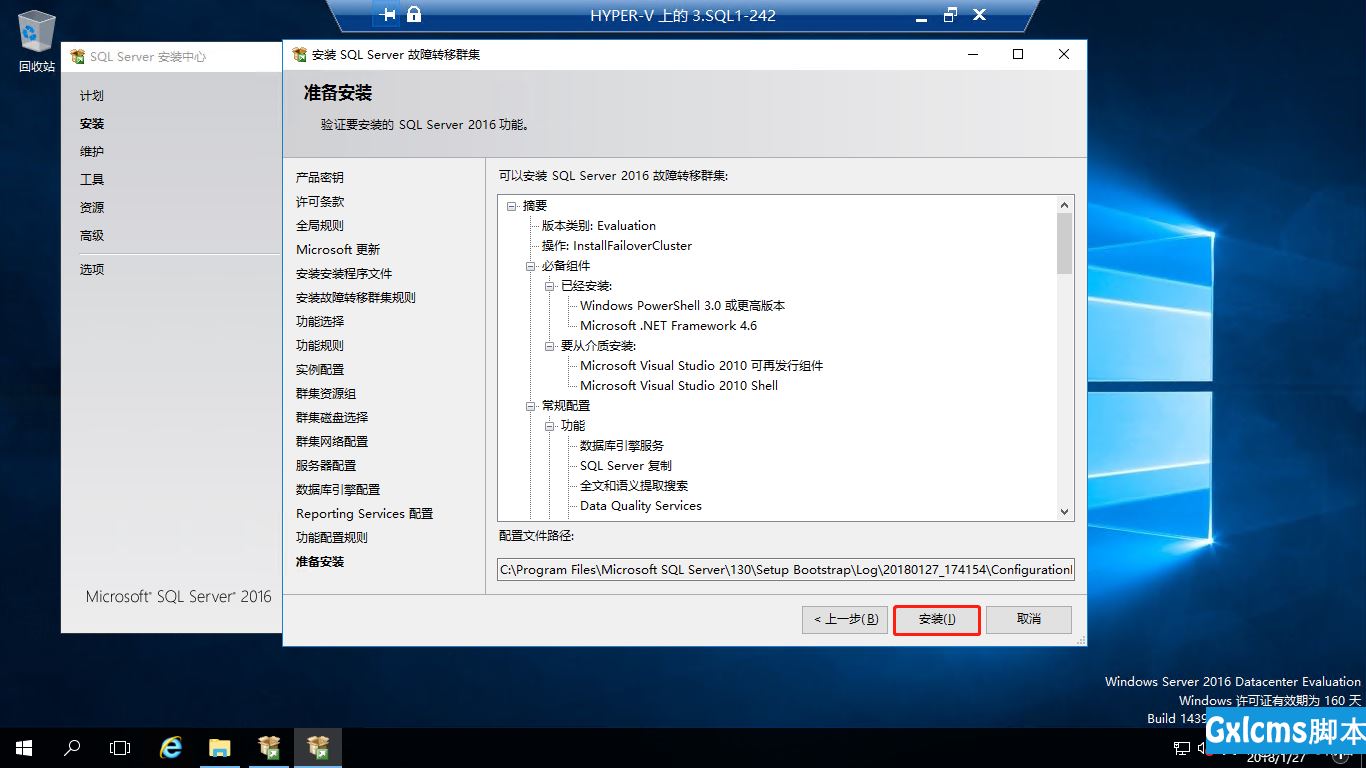Viewport: 1366px width, 768px height.
Task: Click the Windows Start button
Action: coord(23,748)
